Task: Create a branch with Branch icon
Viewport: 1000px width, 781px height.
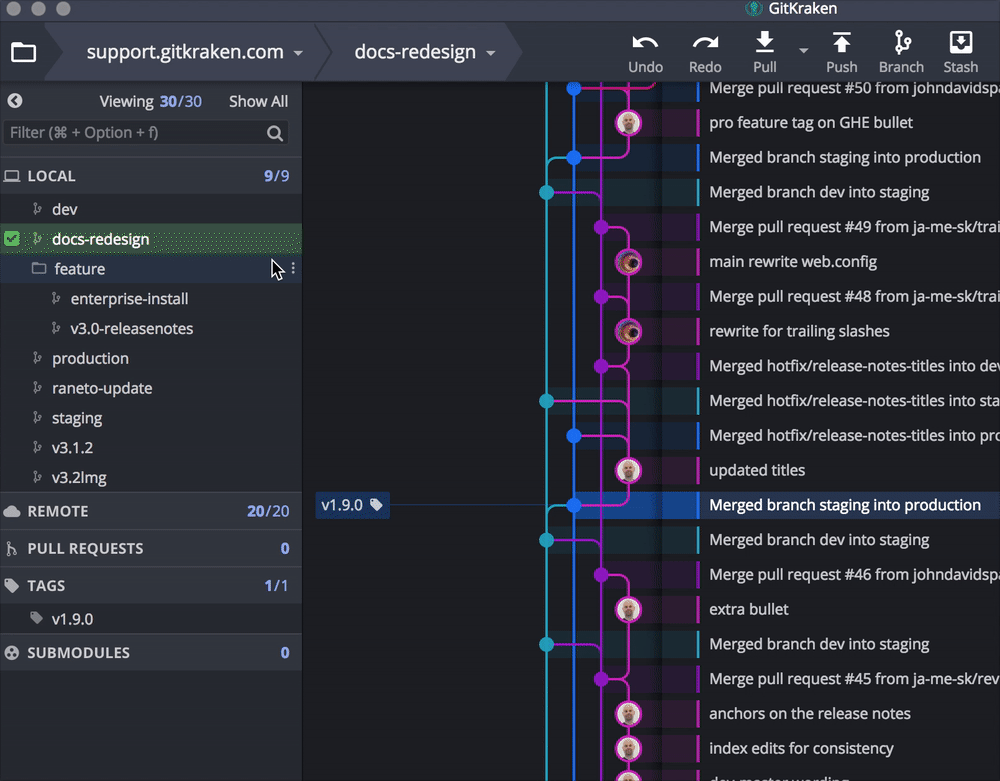Action: [902, 42]
